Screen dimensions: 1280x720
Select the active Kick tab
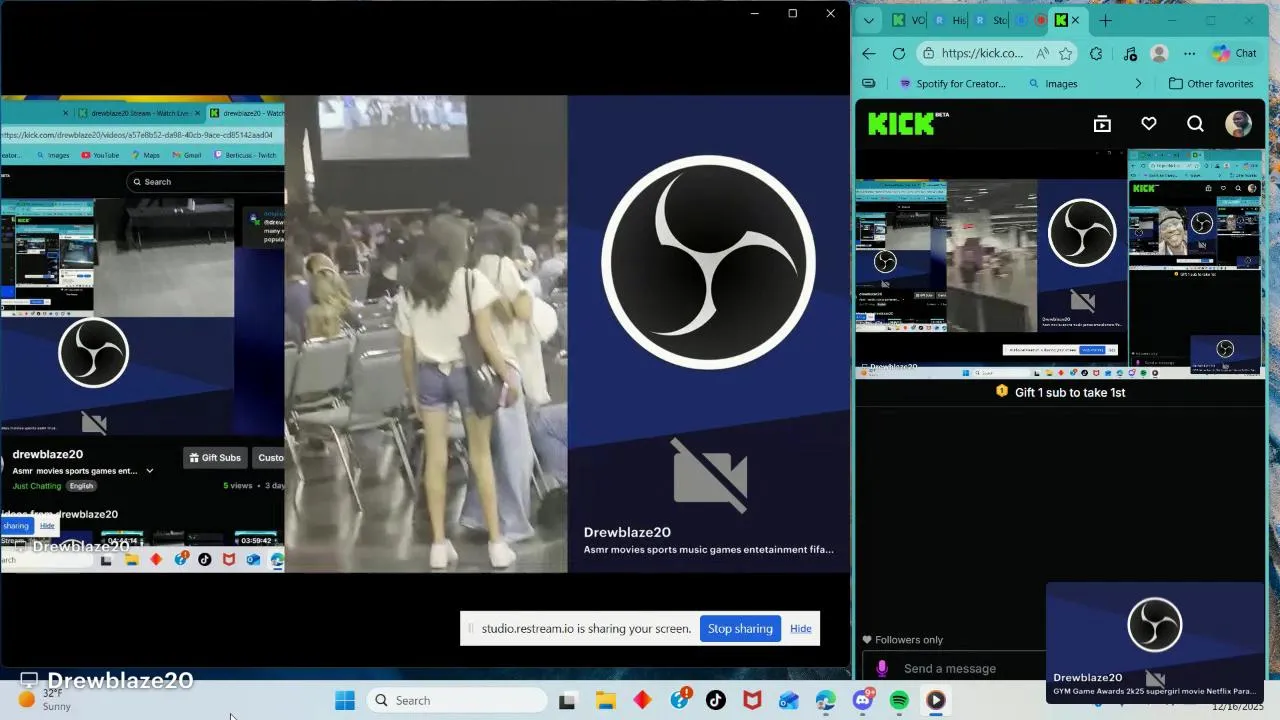point(1061,20)
